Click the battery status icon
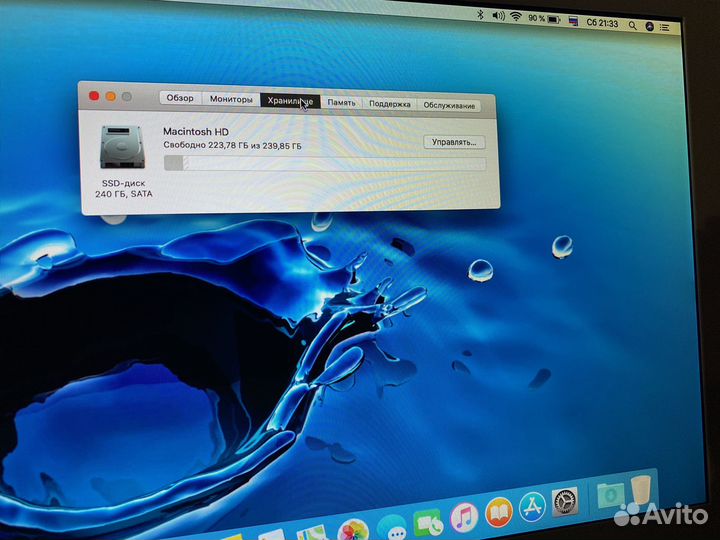This screenshot has height=540, width=720. (554, 20)
